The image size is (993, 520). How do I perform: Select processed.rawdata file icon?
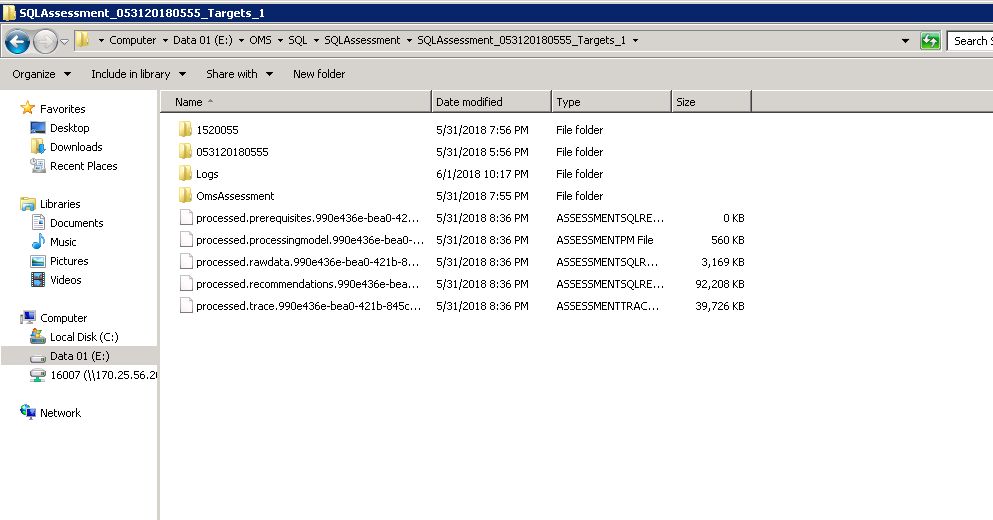pyautogui.click(x=186, y=262)
